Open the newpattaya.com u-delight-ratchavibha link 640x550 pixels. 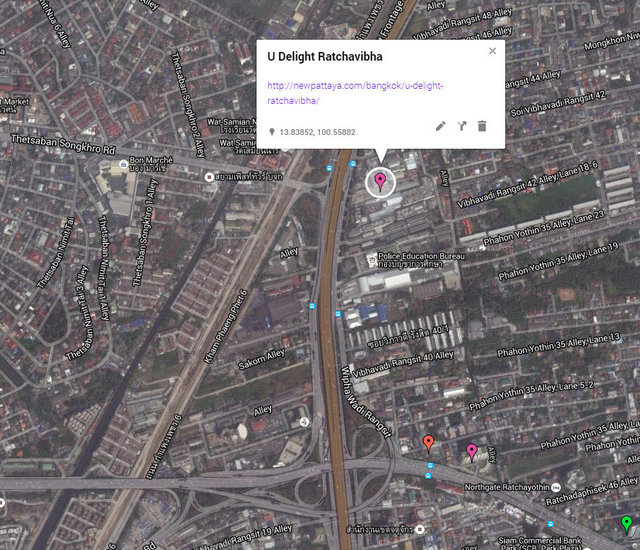(x=355, y=93)
